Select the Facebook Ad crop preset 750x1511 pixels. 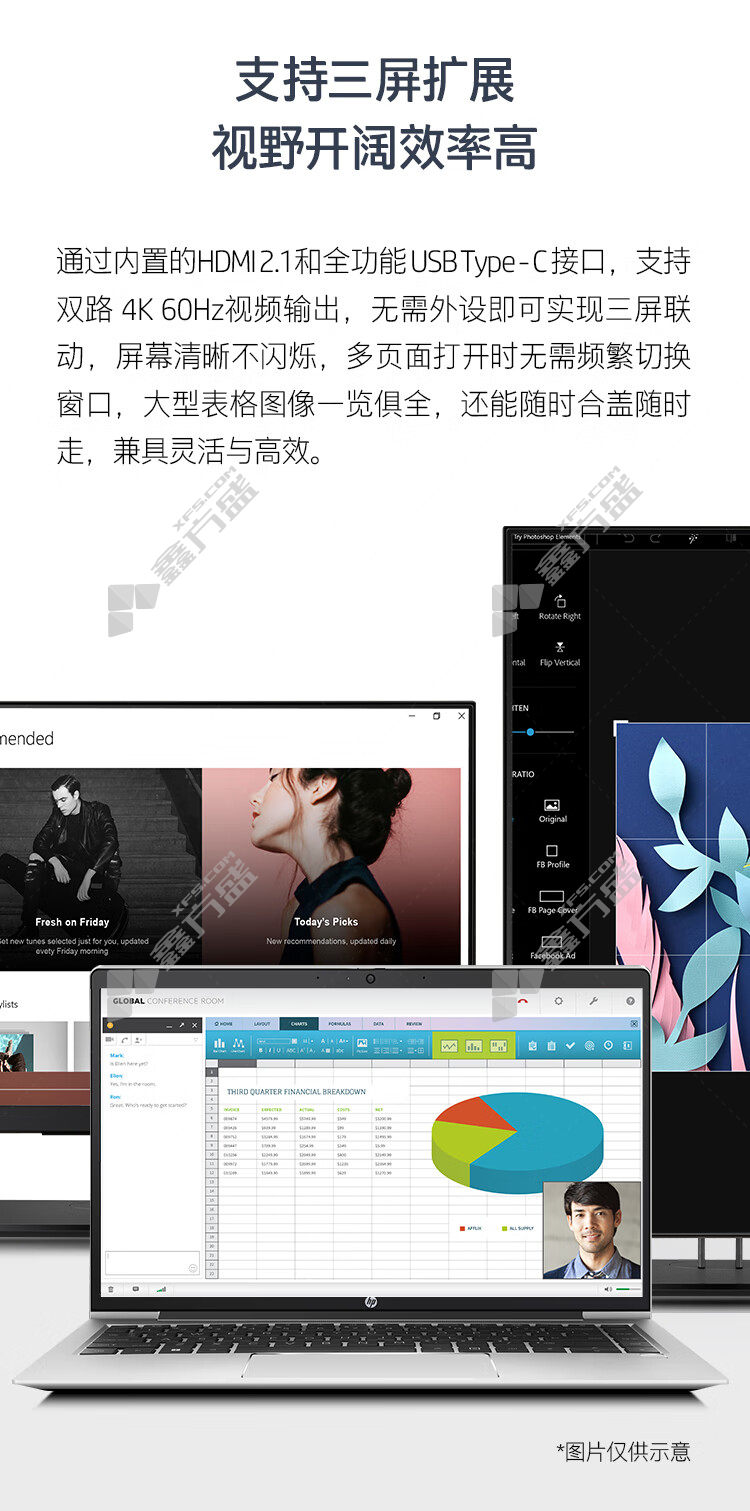[552, 942]
